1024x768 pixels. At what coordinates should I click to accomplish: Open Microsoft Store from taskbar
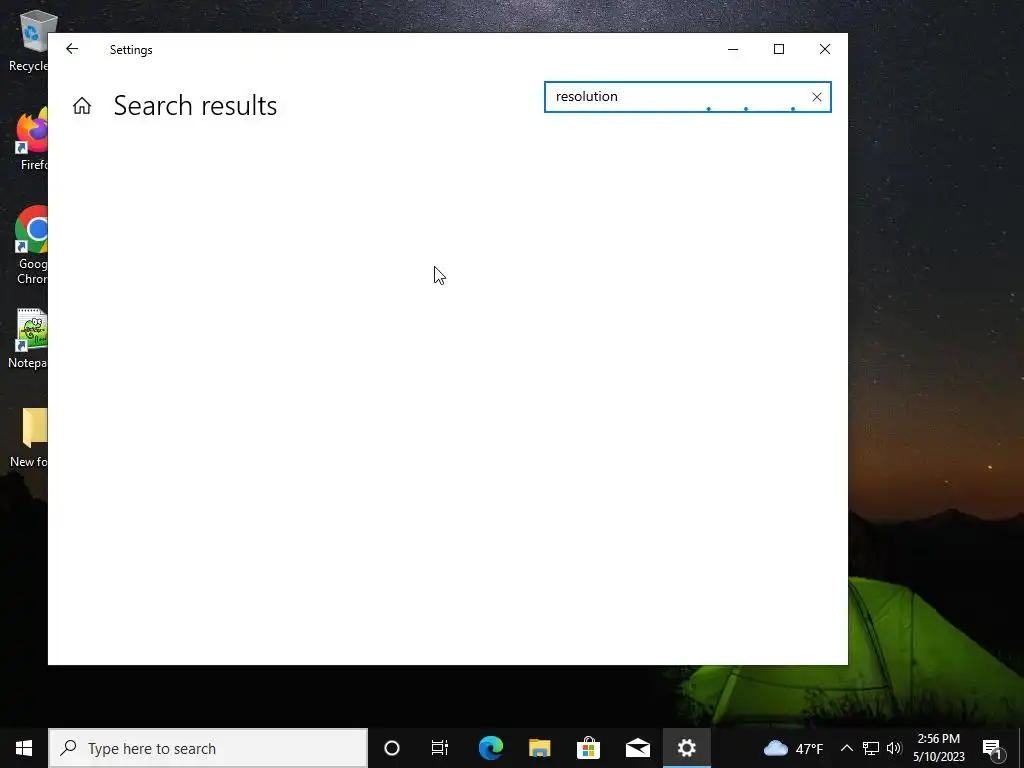tap(588, 748)
